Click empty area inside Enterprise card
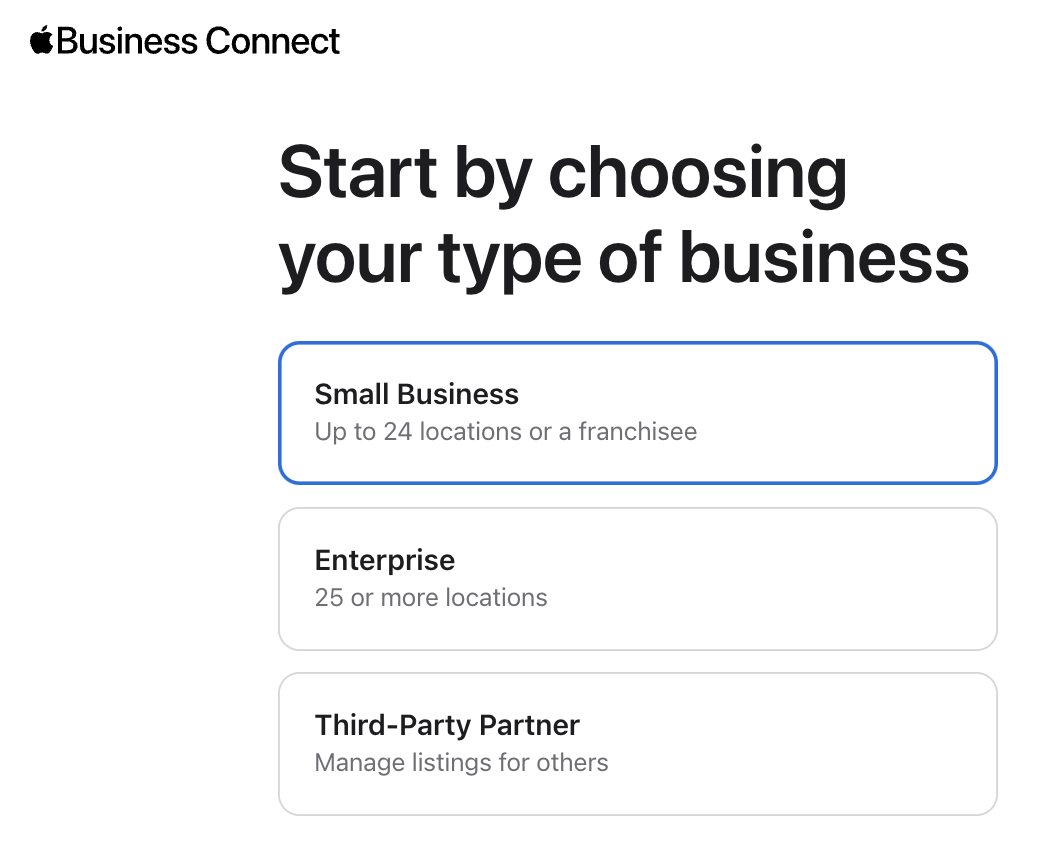Image resolution: width=1058 pixels, height=864 pixels. (776, 579)
